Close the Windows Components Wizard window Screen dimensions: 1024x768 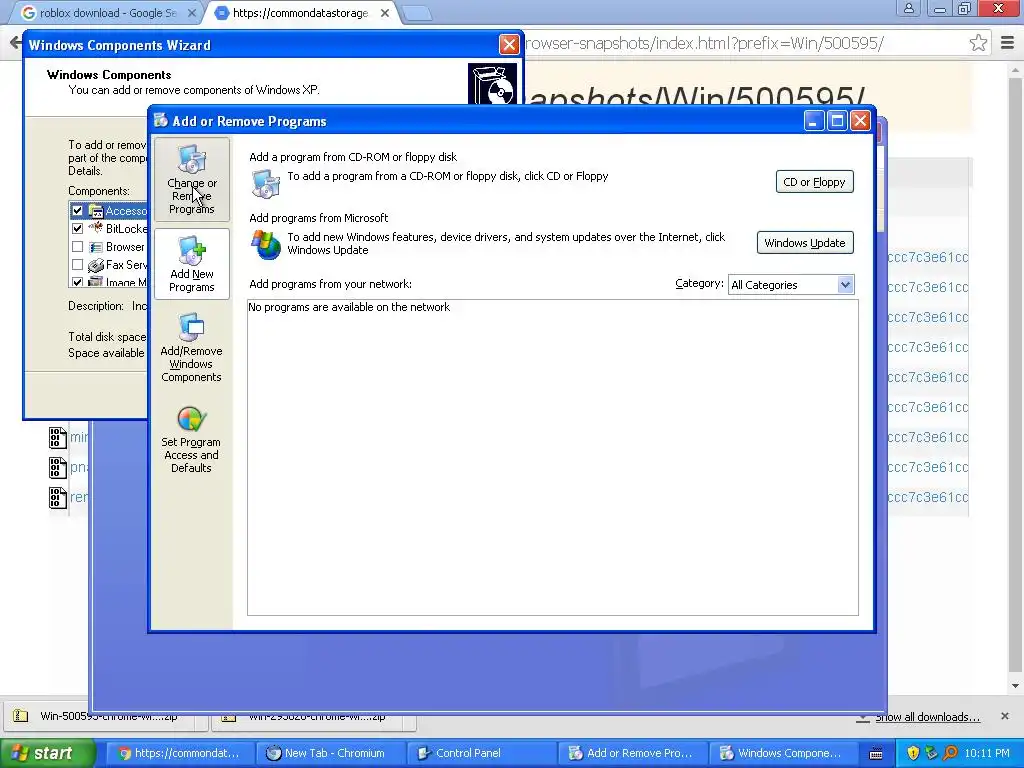509,44
